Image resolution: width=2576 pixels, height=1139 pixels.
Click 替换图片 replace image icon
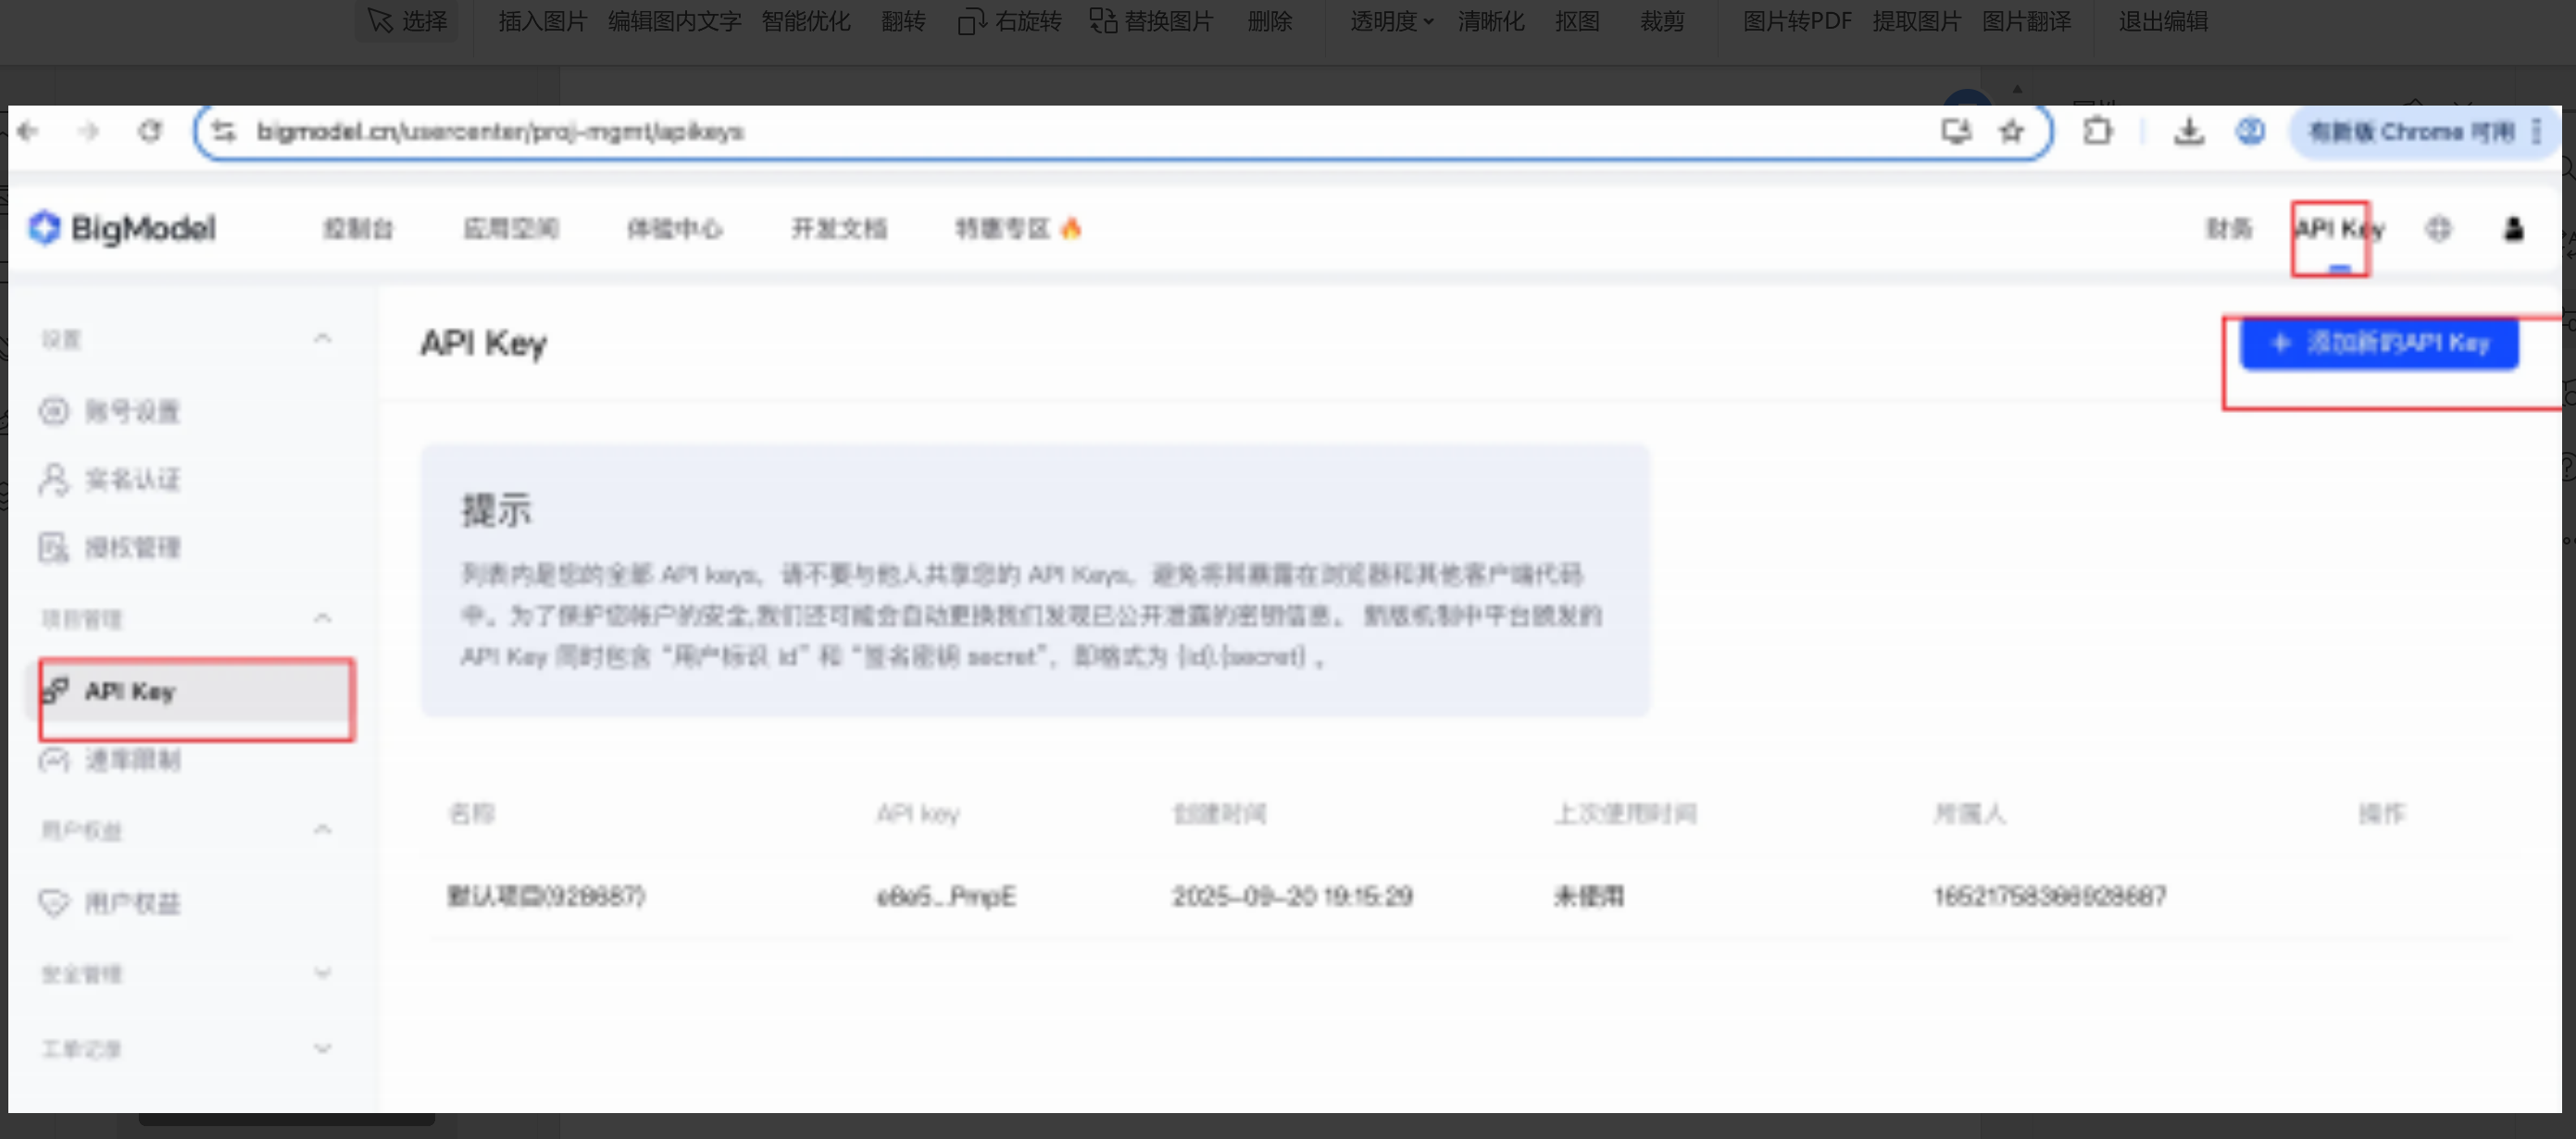[x=1102, y=21]
